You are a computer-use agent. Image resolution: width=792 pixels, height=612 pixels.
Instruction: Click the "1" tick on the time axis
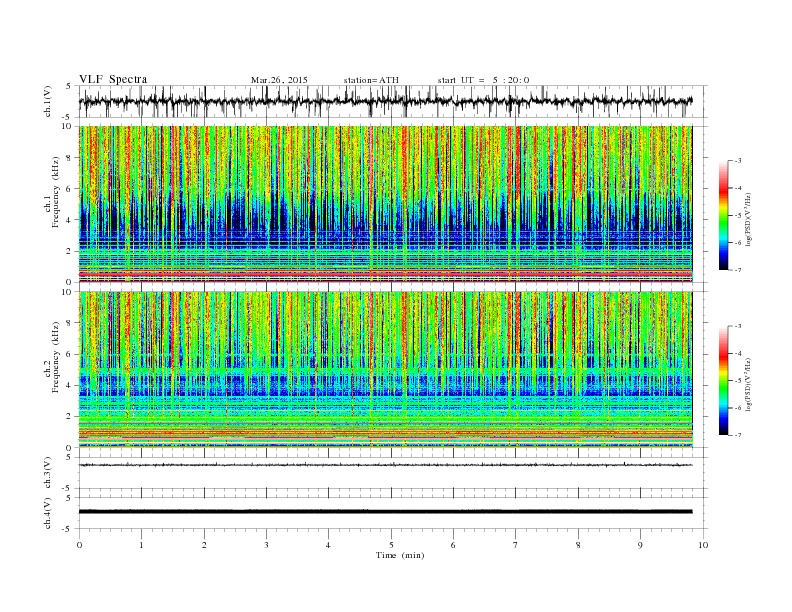141,545
